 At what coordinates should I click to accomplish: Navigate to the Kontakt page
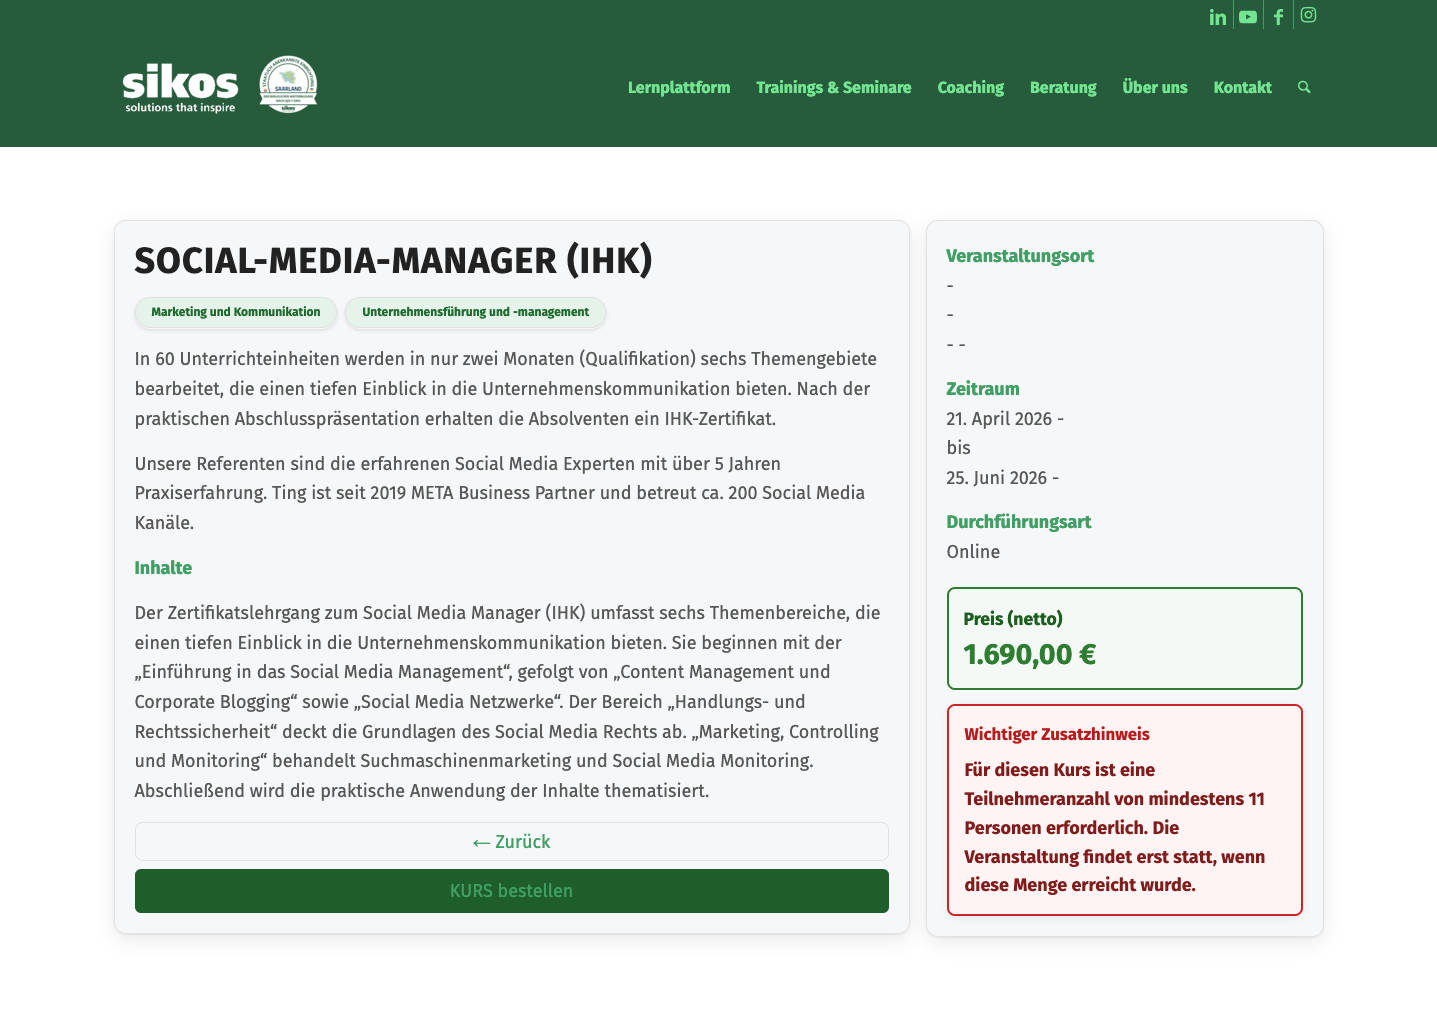pyautogui.click(x=1242, y=87)
